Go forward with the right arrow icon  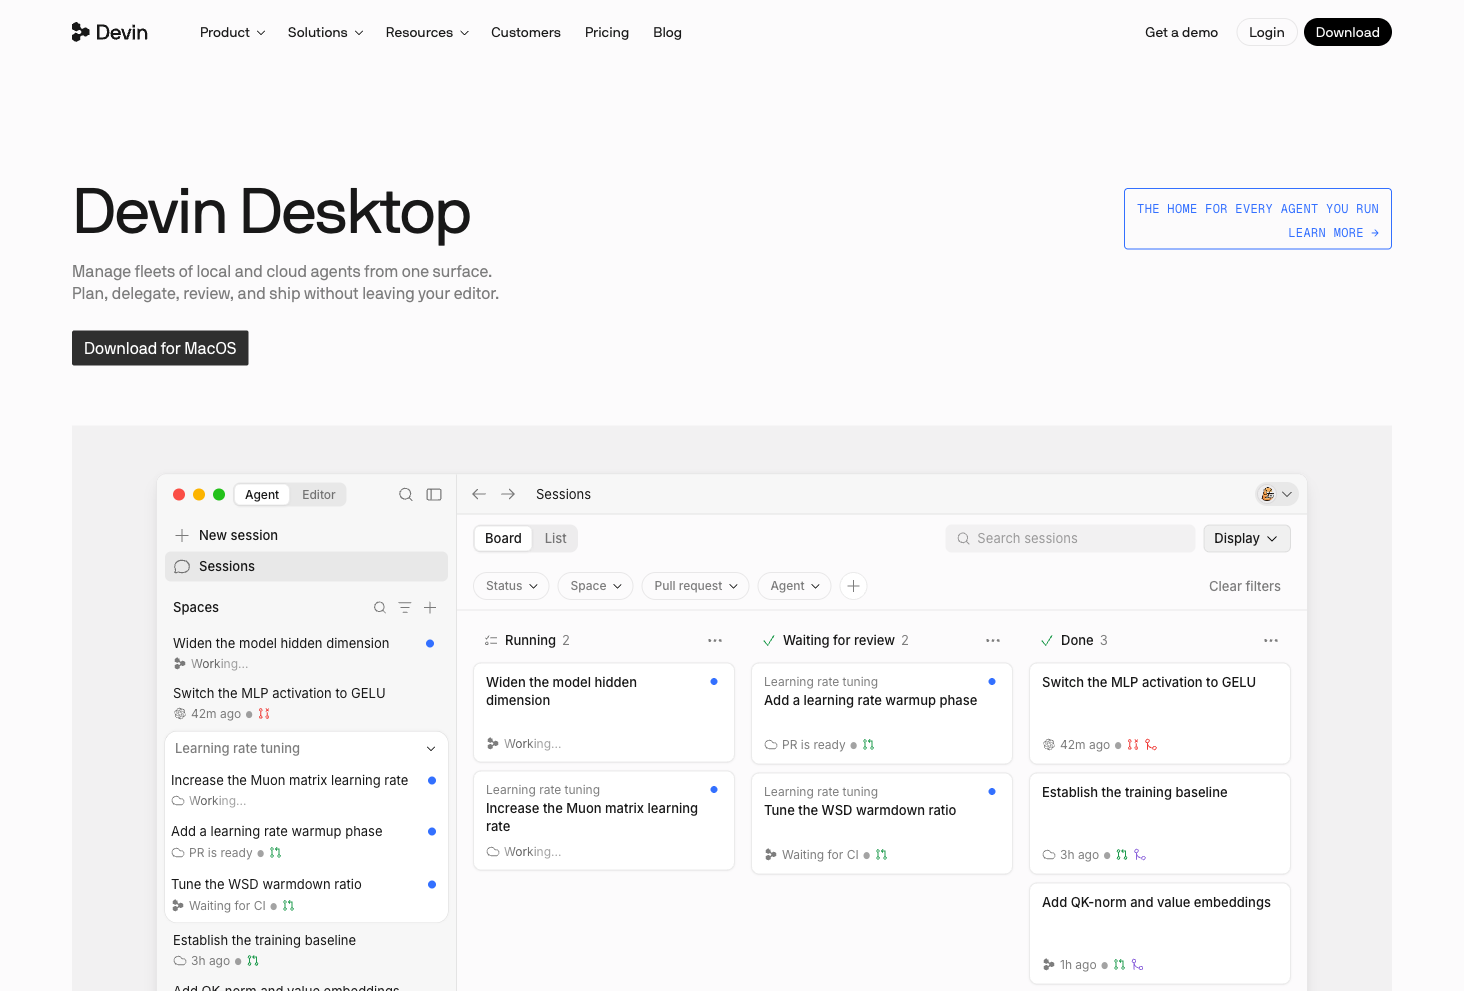508,494
